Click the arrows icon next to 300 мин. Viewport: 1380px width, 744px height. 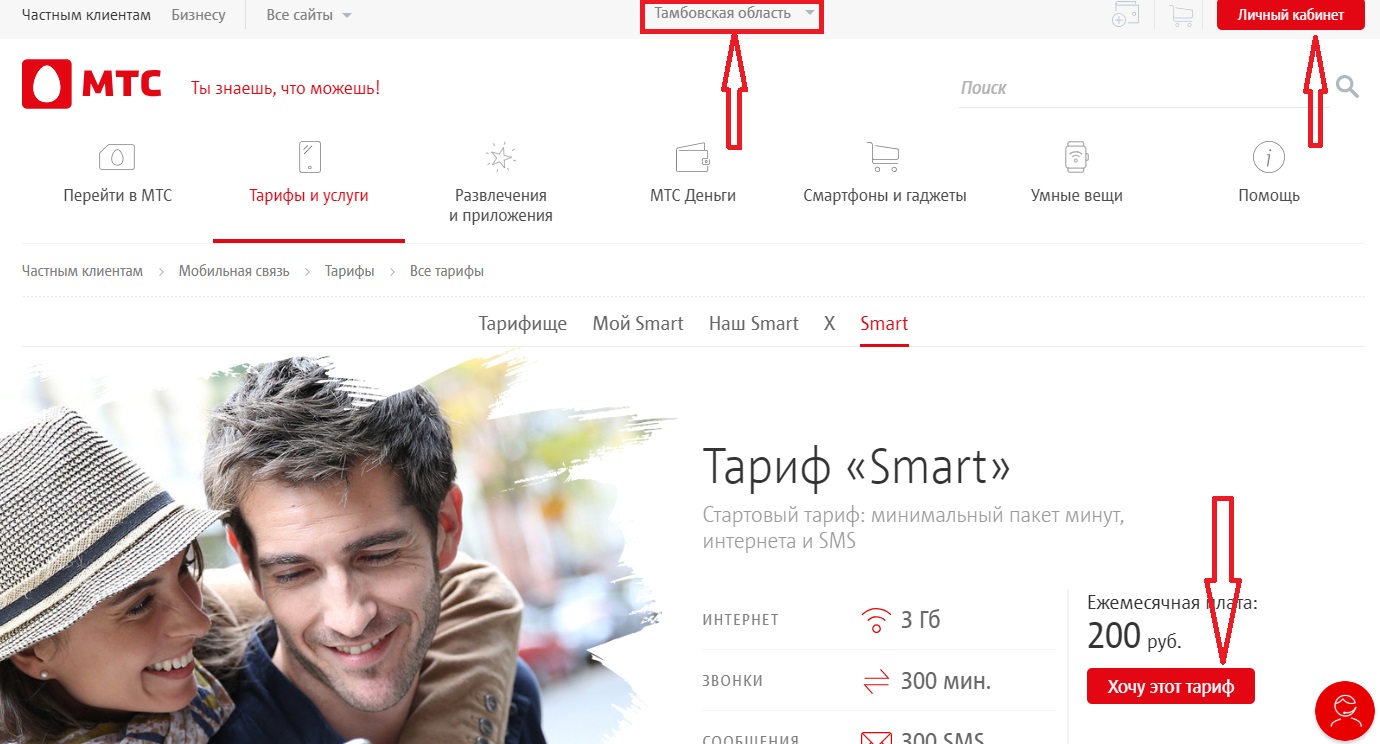tap(876, 682)
